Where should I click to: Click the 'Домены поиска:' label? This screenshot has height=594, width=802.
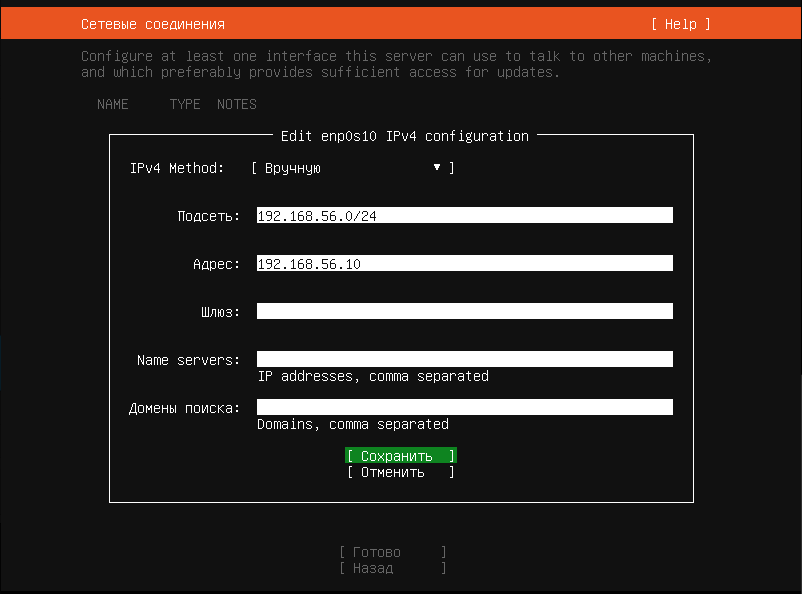coord(185,408)
